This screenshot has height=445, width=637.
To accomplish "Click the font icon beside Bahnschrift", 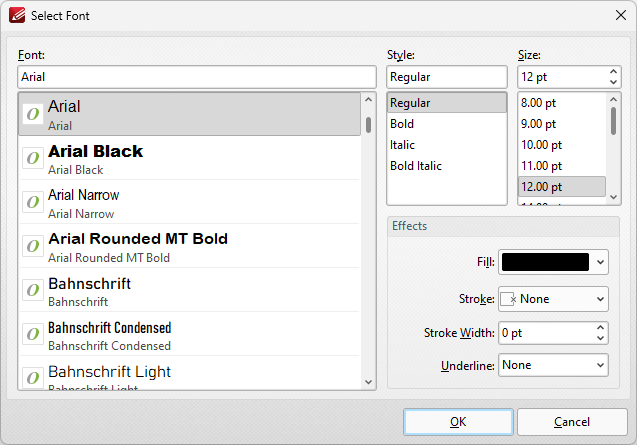I will [32, 290].
